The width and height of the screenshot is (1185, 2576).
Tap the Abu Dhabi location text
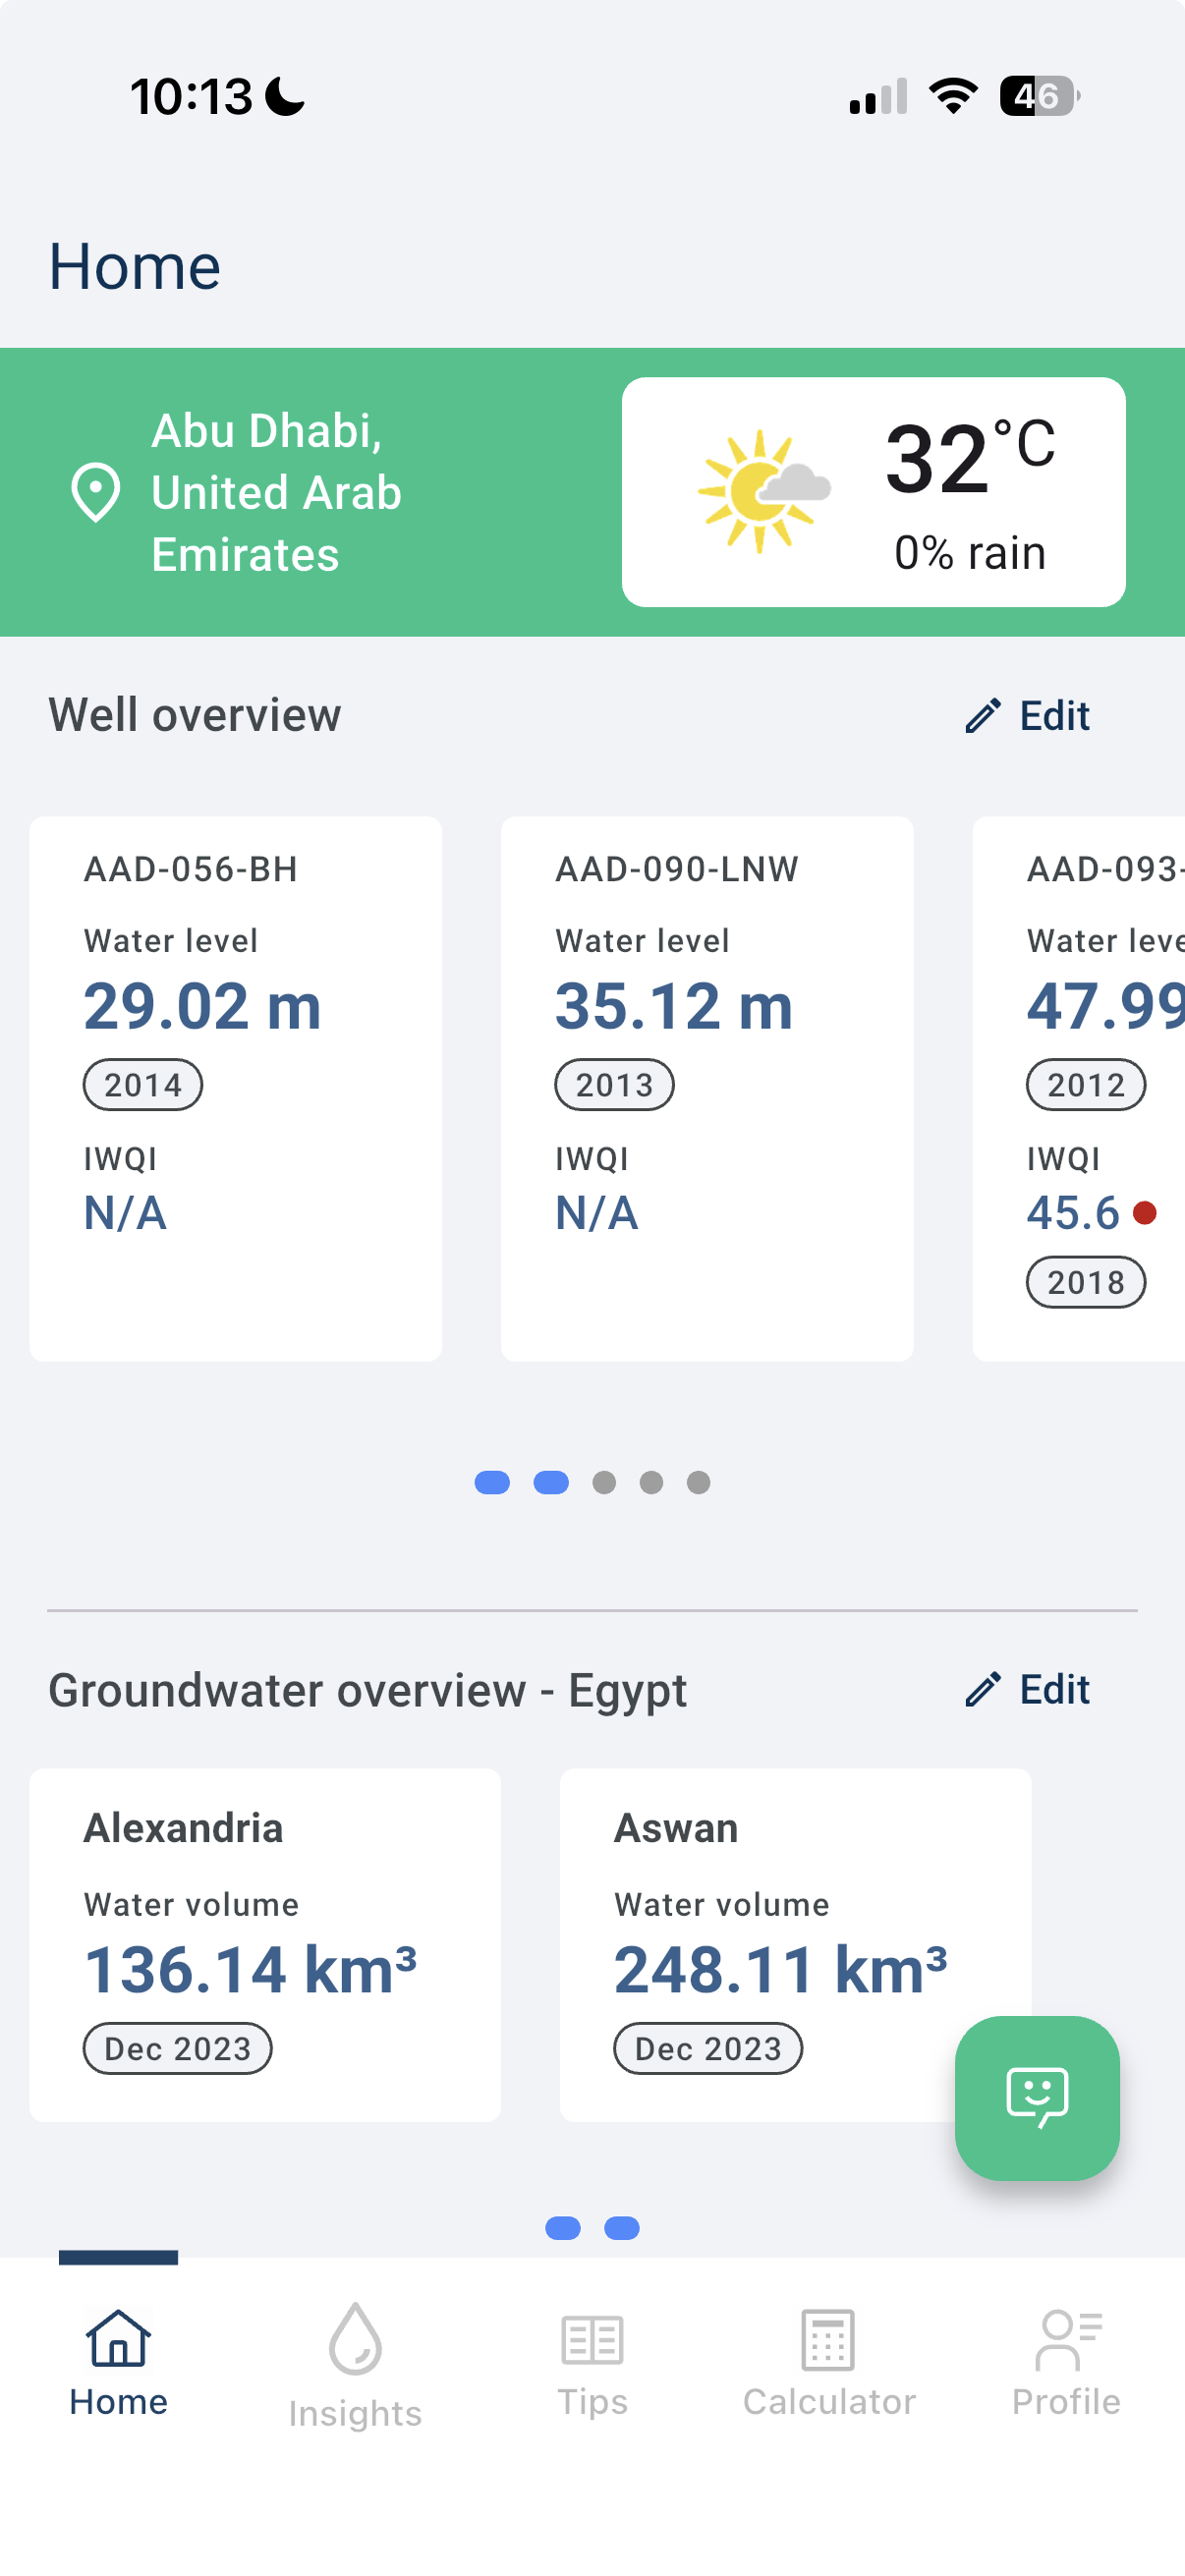pyautogui.click(x=276, y=492)
